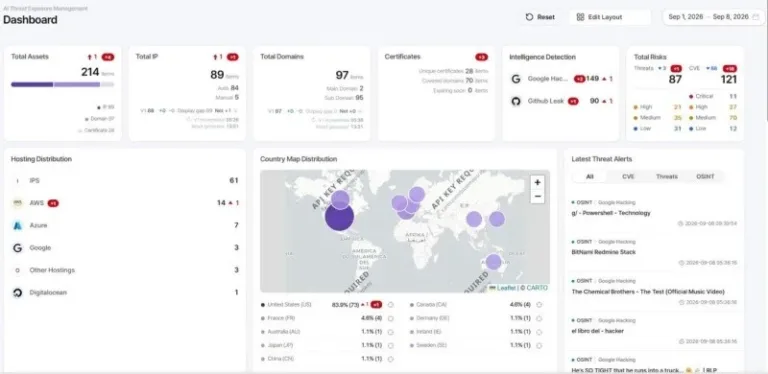Switch to the OSINT alerts tab

pos(705,177)
